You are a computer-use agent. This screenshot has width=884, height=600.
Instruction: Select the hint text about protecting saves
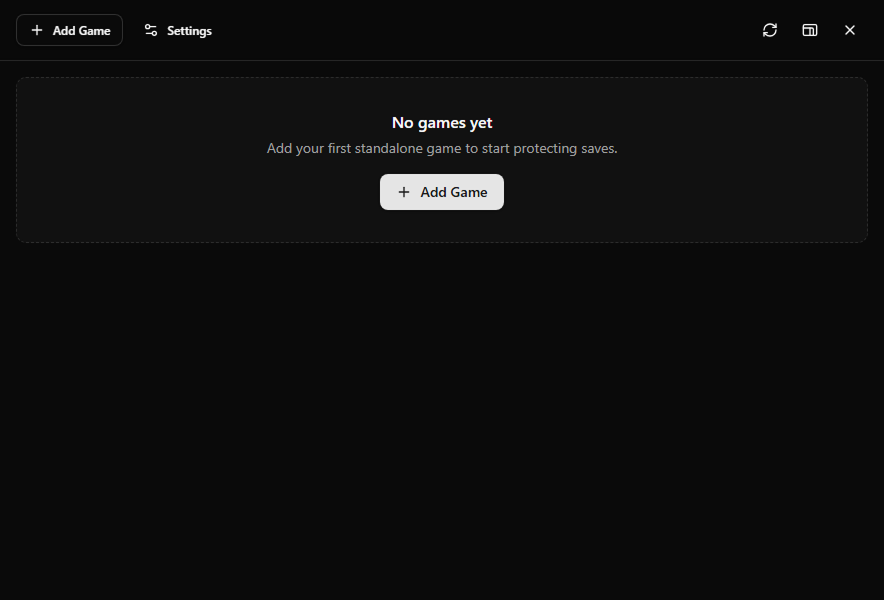tap(442, 147)
